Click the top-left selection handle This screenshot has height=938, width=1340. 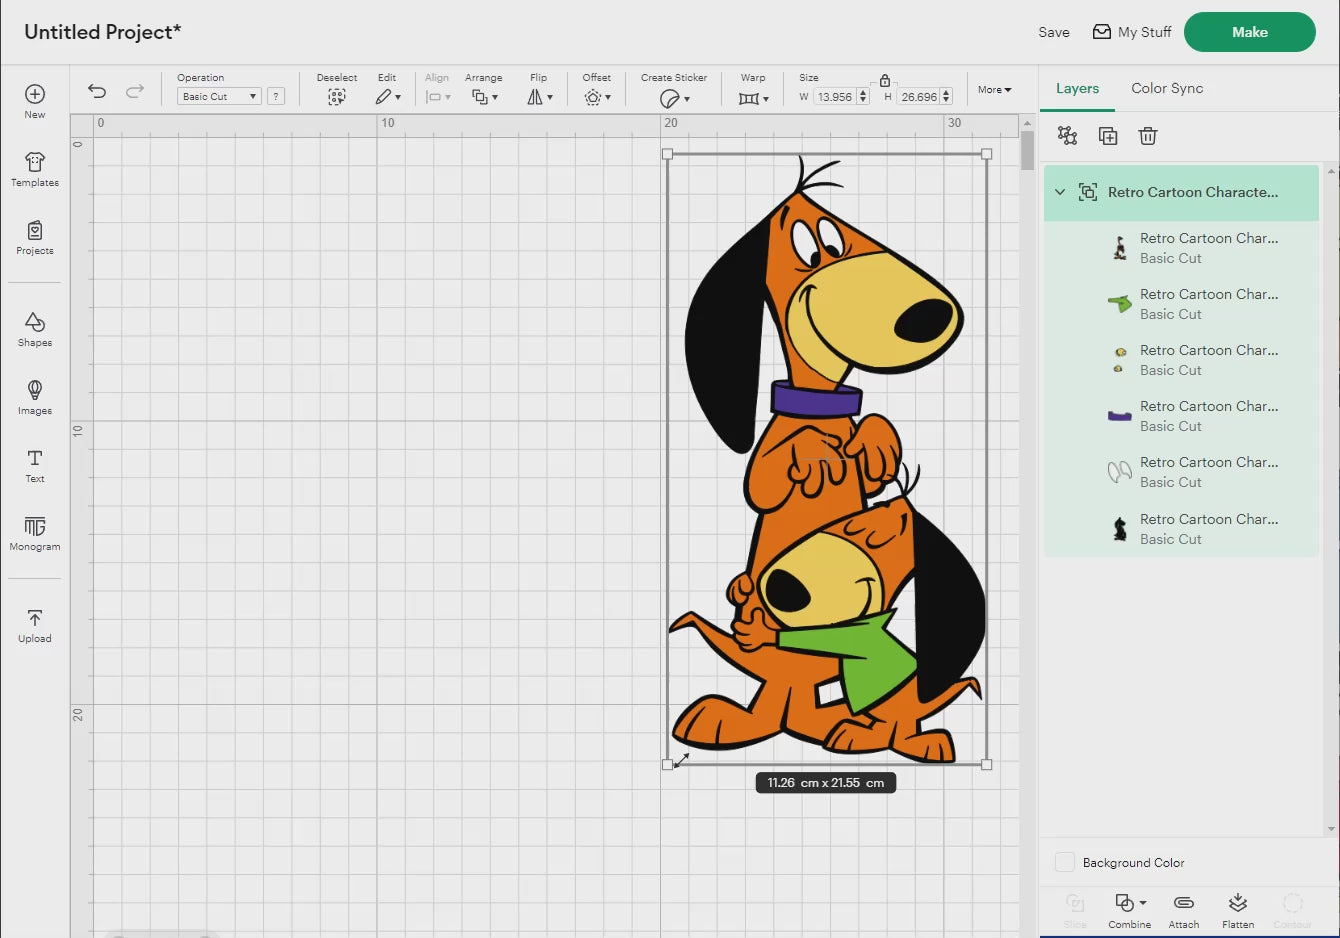click(x=668, y=154)
